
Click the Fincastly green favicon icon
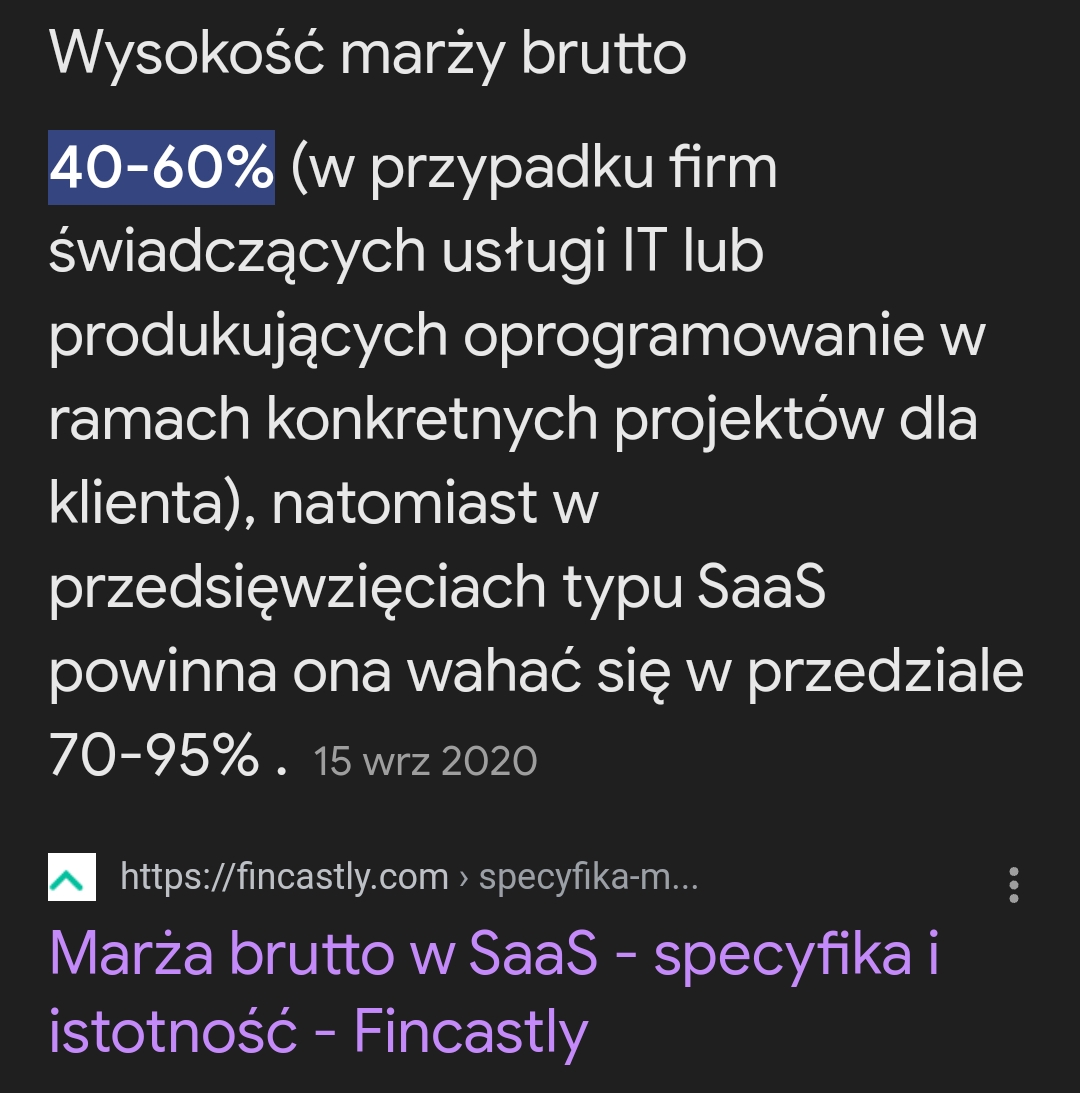(72, 877)
